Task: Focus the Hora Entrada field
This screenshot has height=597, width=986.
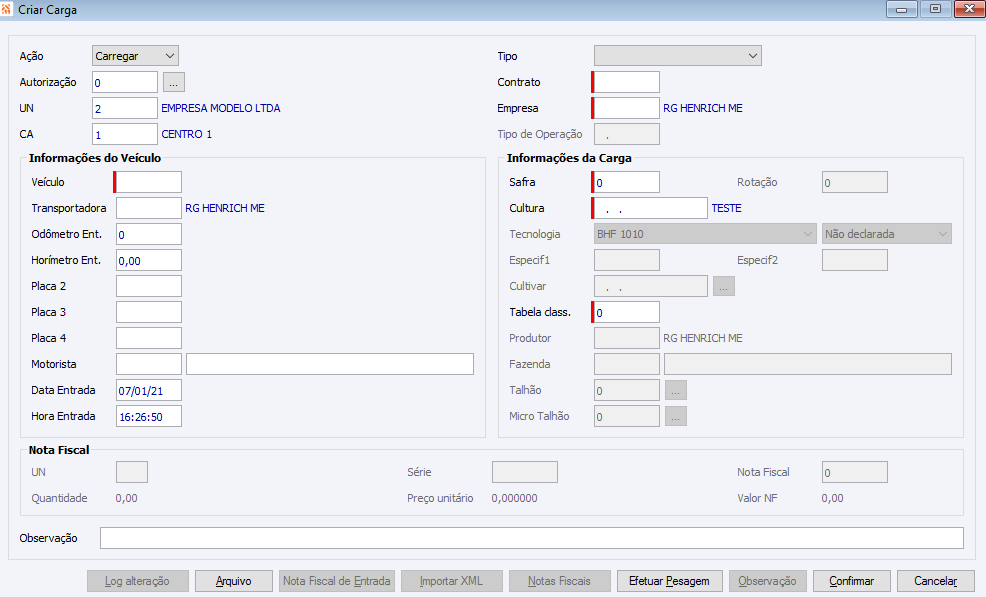Action: point(149,416)
